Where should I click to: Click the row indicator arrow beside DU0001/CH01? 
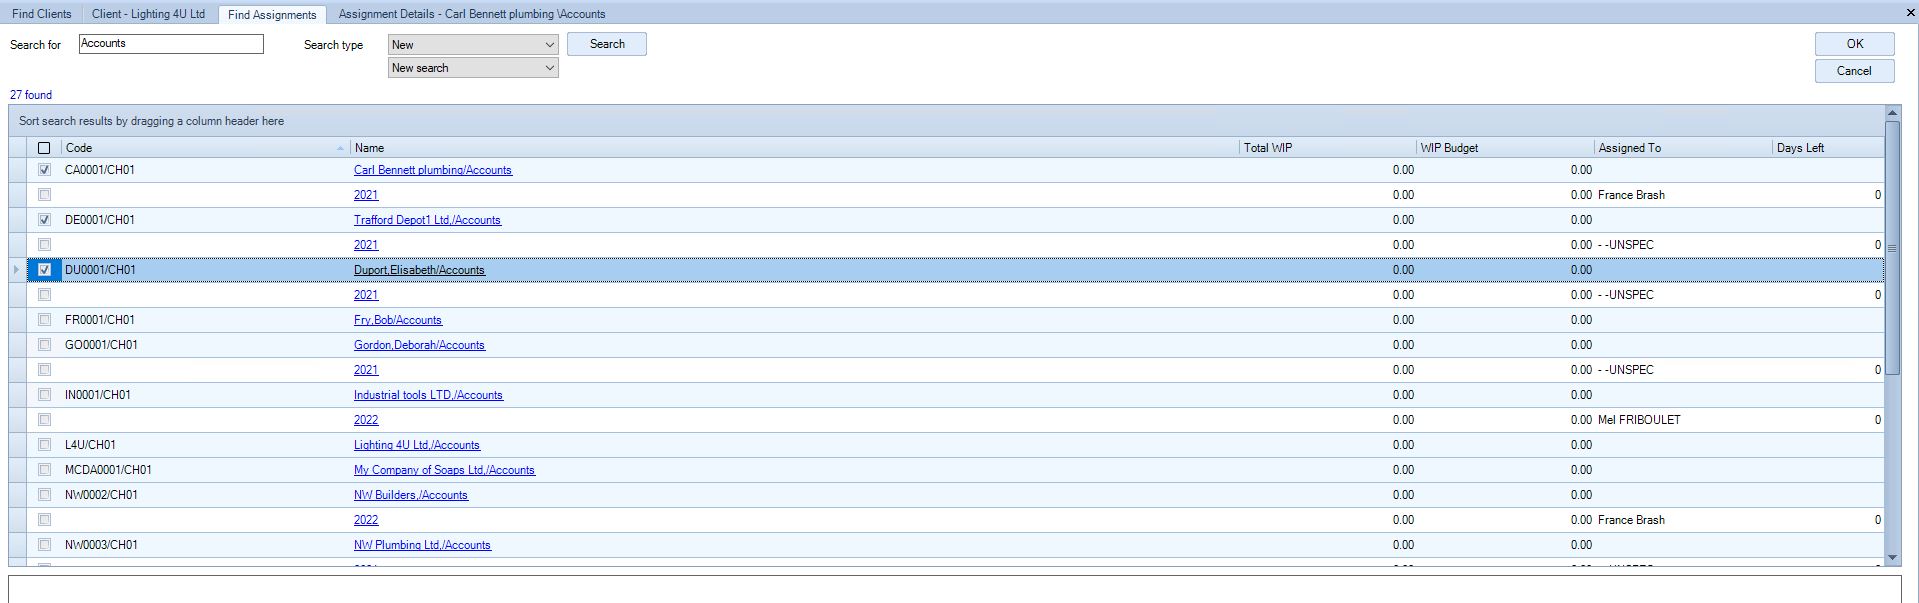(x=17, y=270)
